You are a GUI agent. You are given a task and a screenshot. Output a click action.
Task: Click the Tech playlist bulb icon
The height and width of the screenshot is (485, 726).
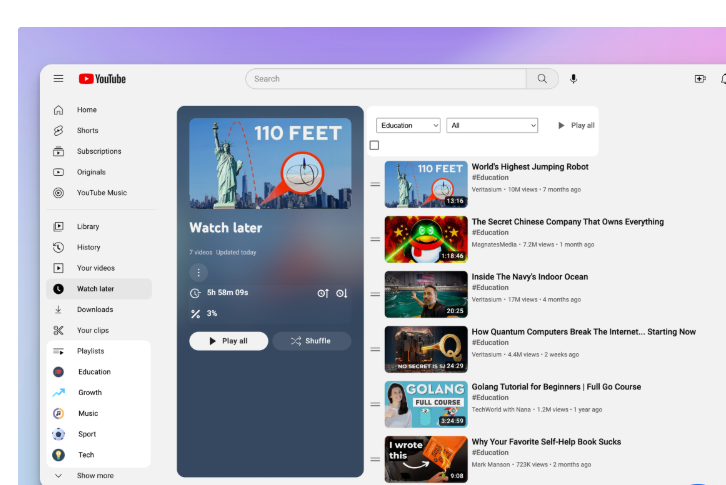58,455
